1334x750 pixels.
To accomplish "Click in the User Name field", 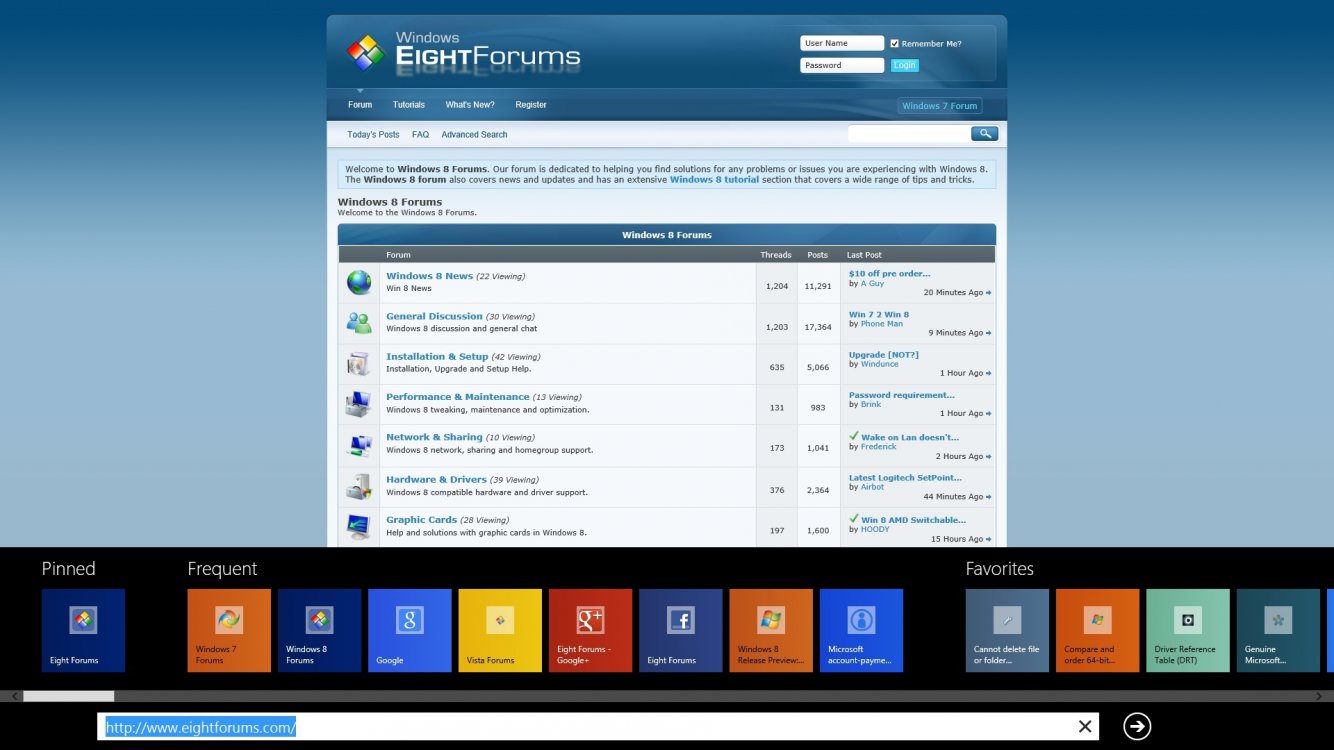I will pyautogui.click(x=842, y=43).
